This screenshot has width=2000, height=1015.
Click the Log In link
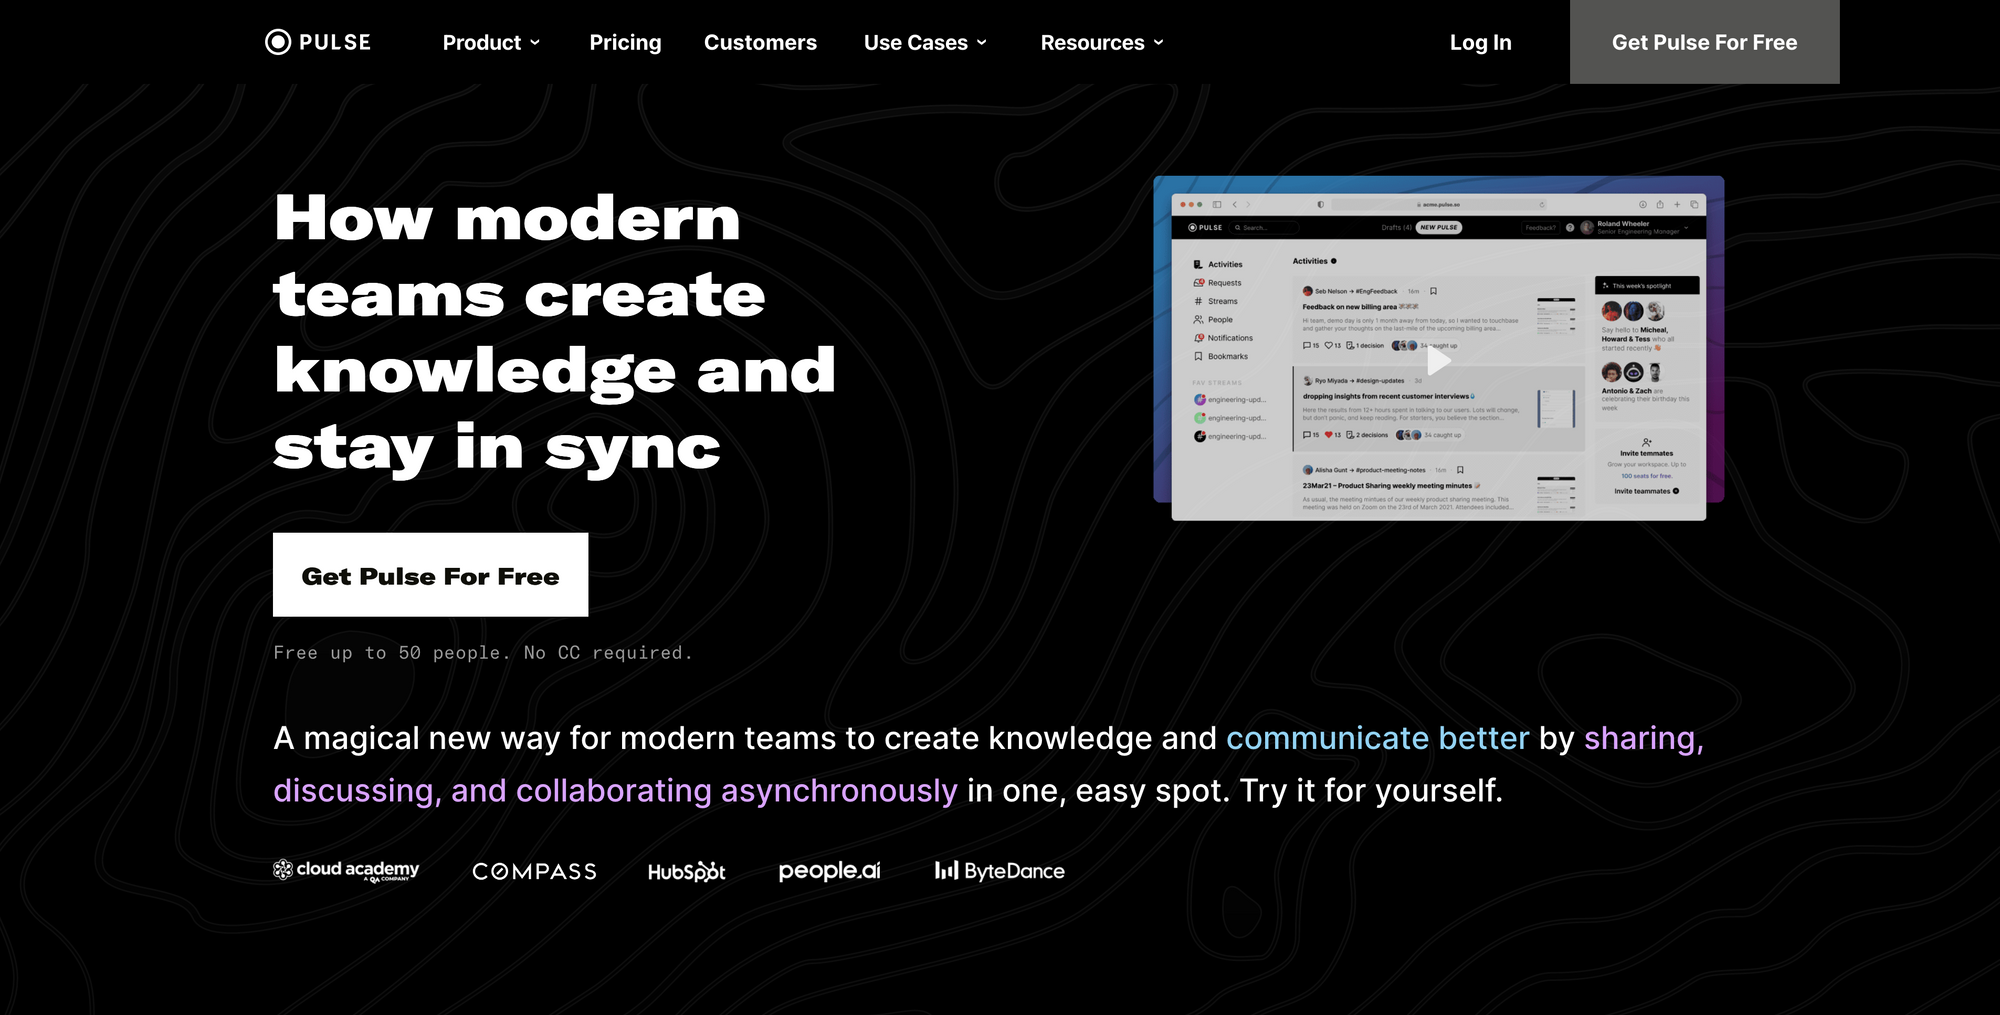[x=1480, y=42]
